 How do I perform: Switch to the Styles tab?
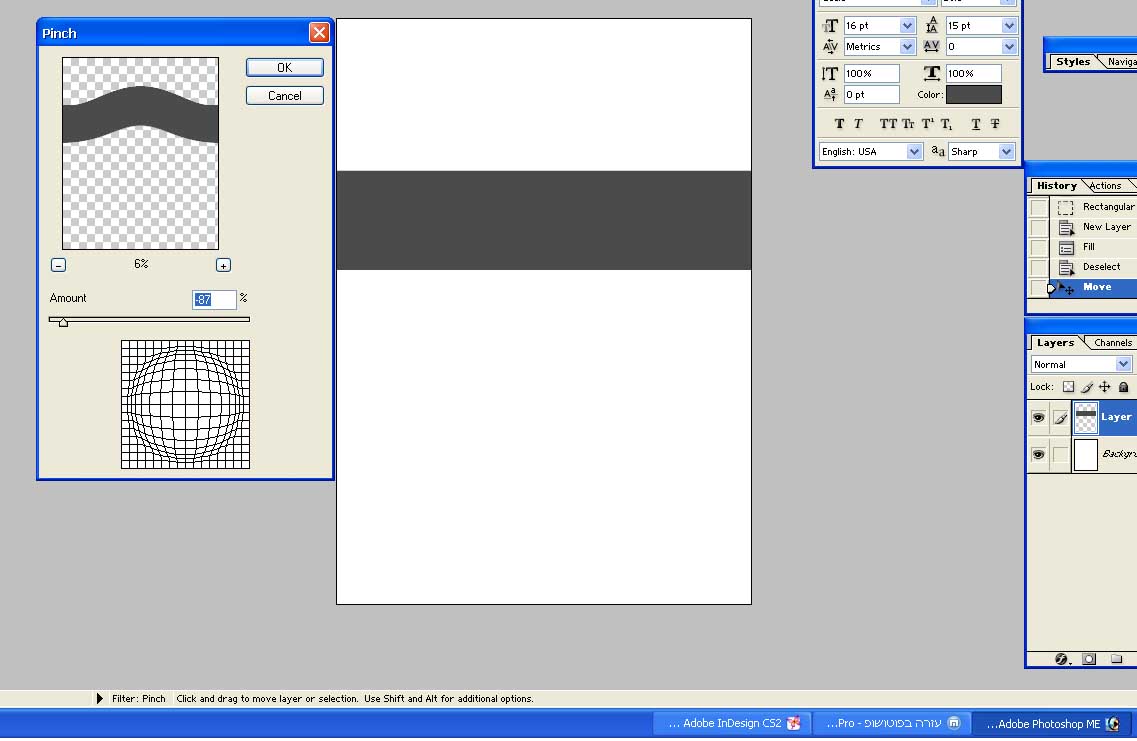pos(1072,62)
